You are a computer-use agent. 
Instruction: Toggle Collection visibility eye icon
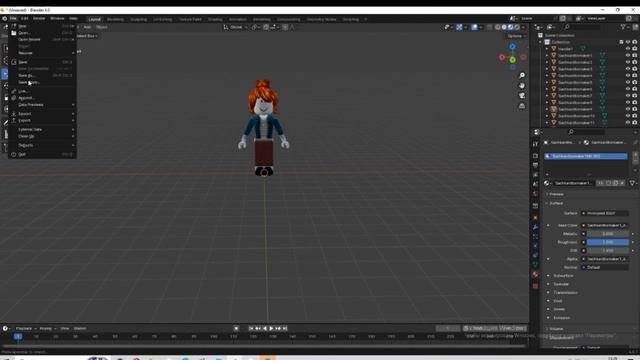[628, 42]
